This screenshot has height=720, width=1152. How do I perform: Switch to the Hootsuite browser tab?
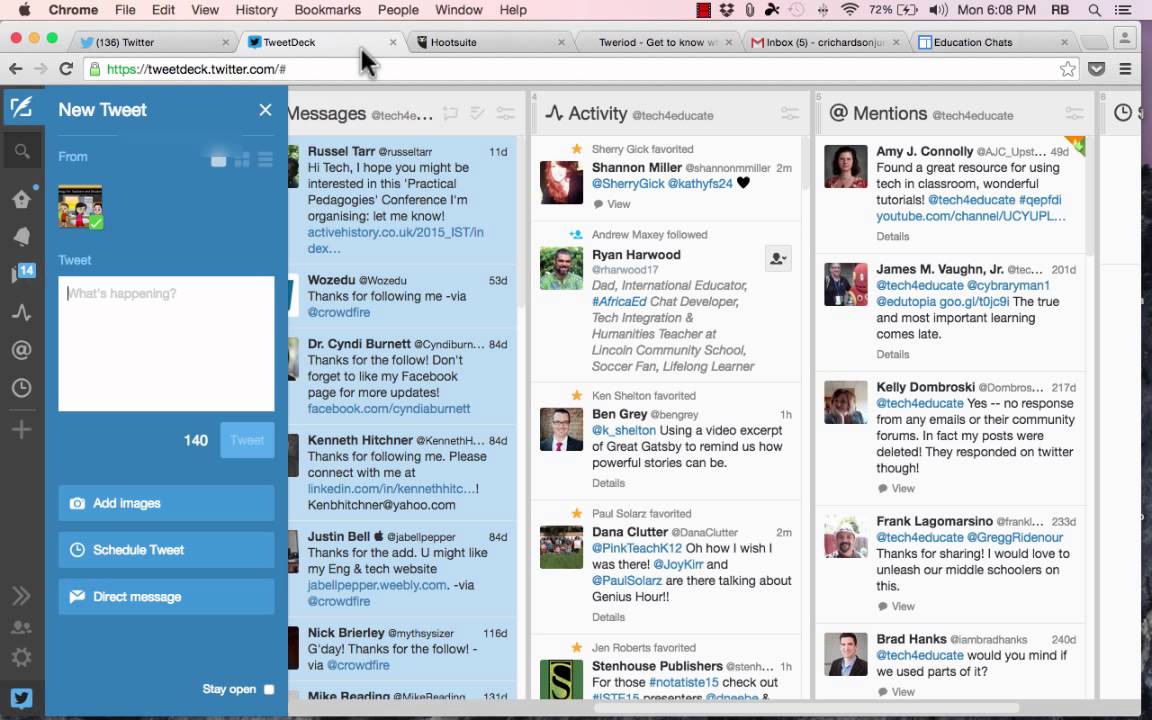point(490,42)
